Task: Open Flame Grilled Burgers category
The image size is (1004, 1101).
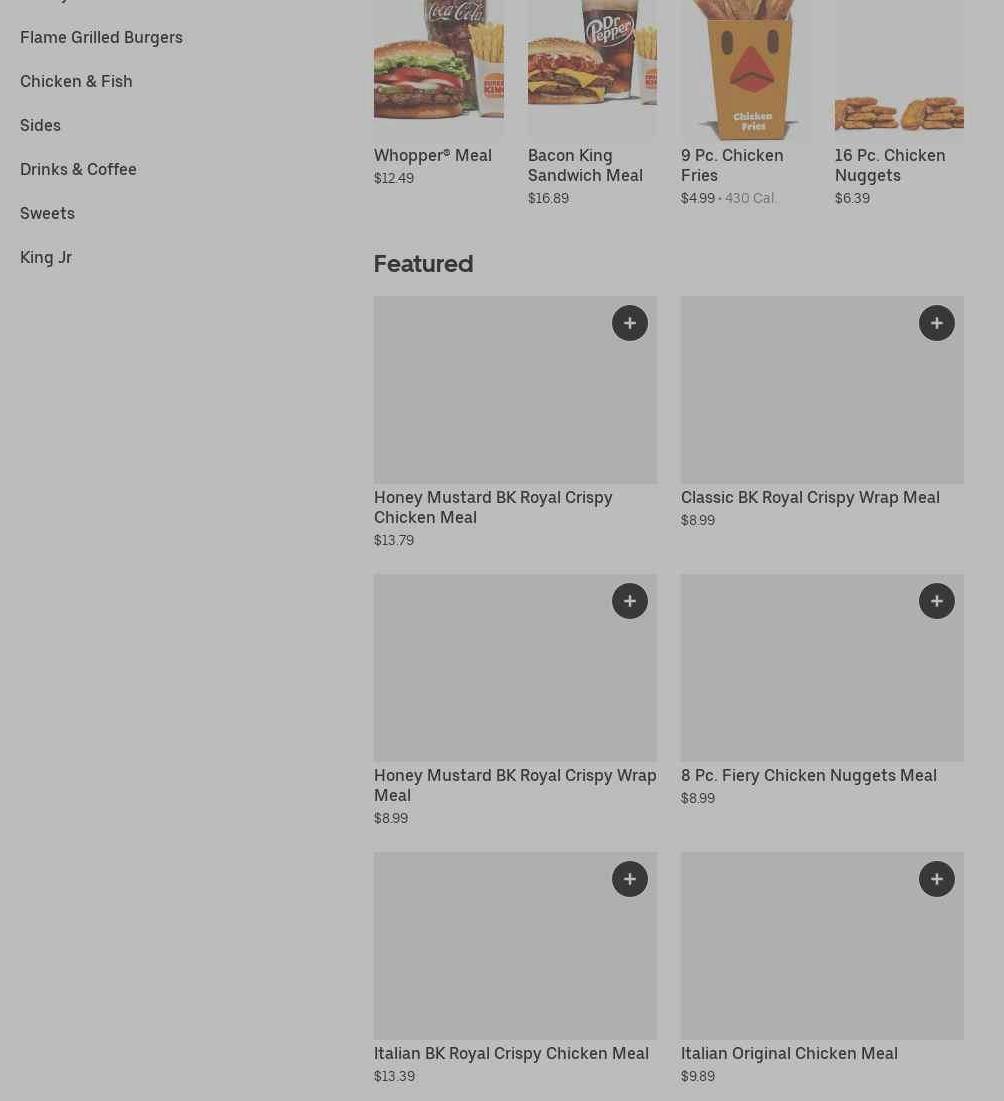Action: 101,37
